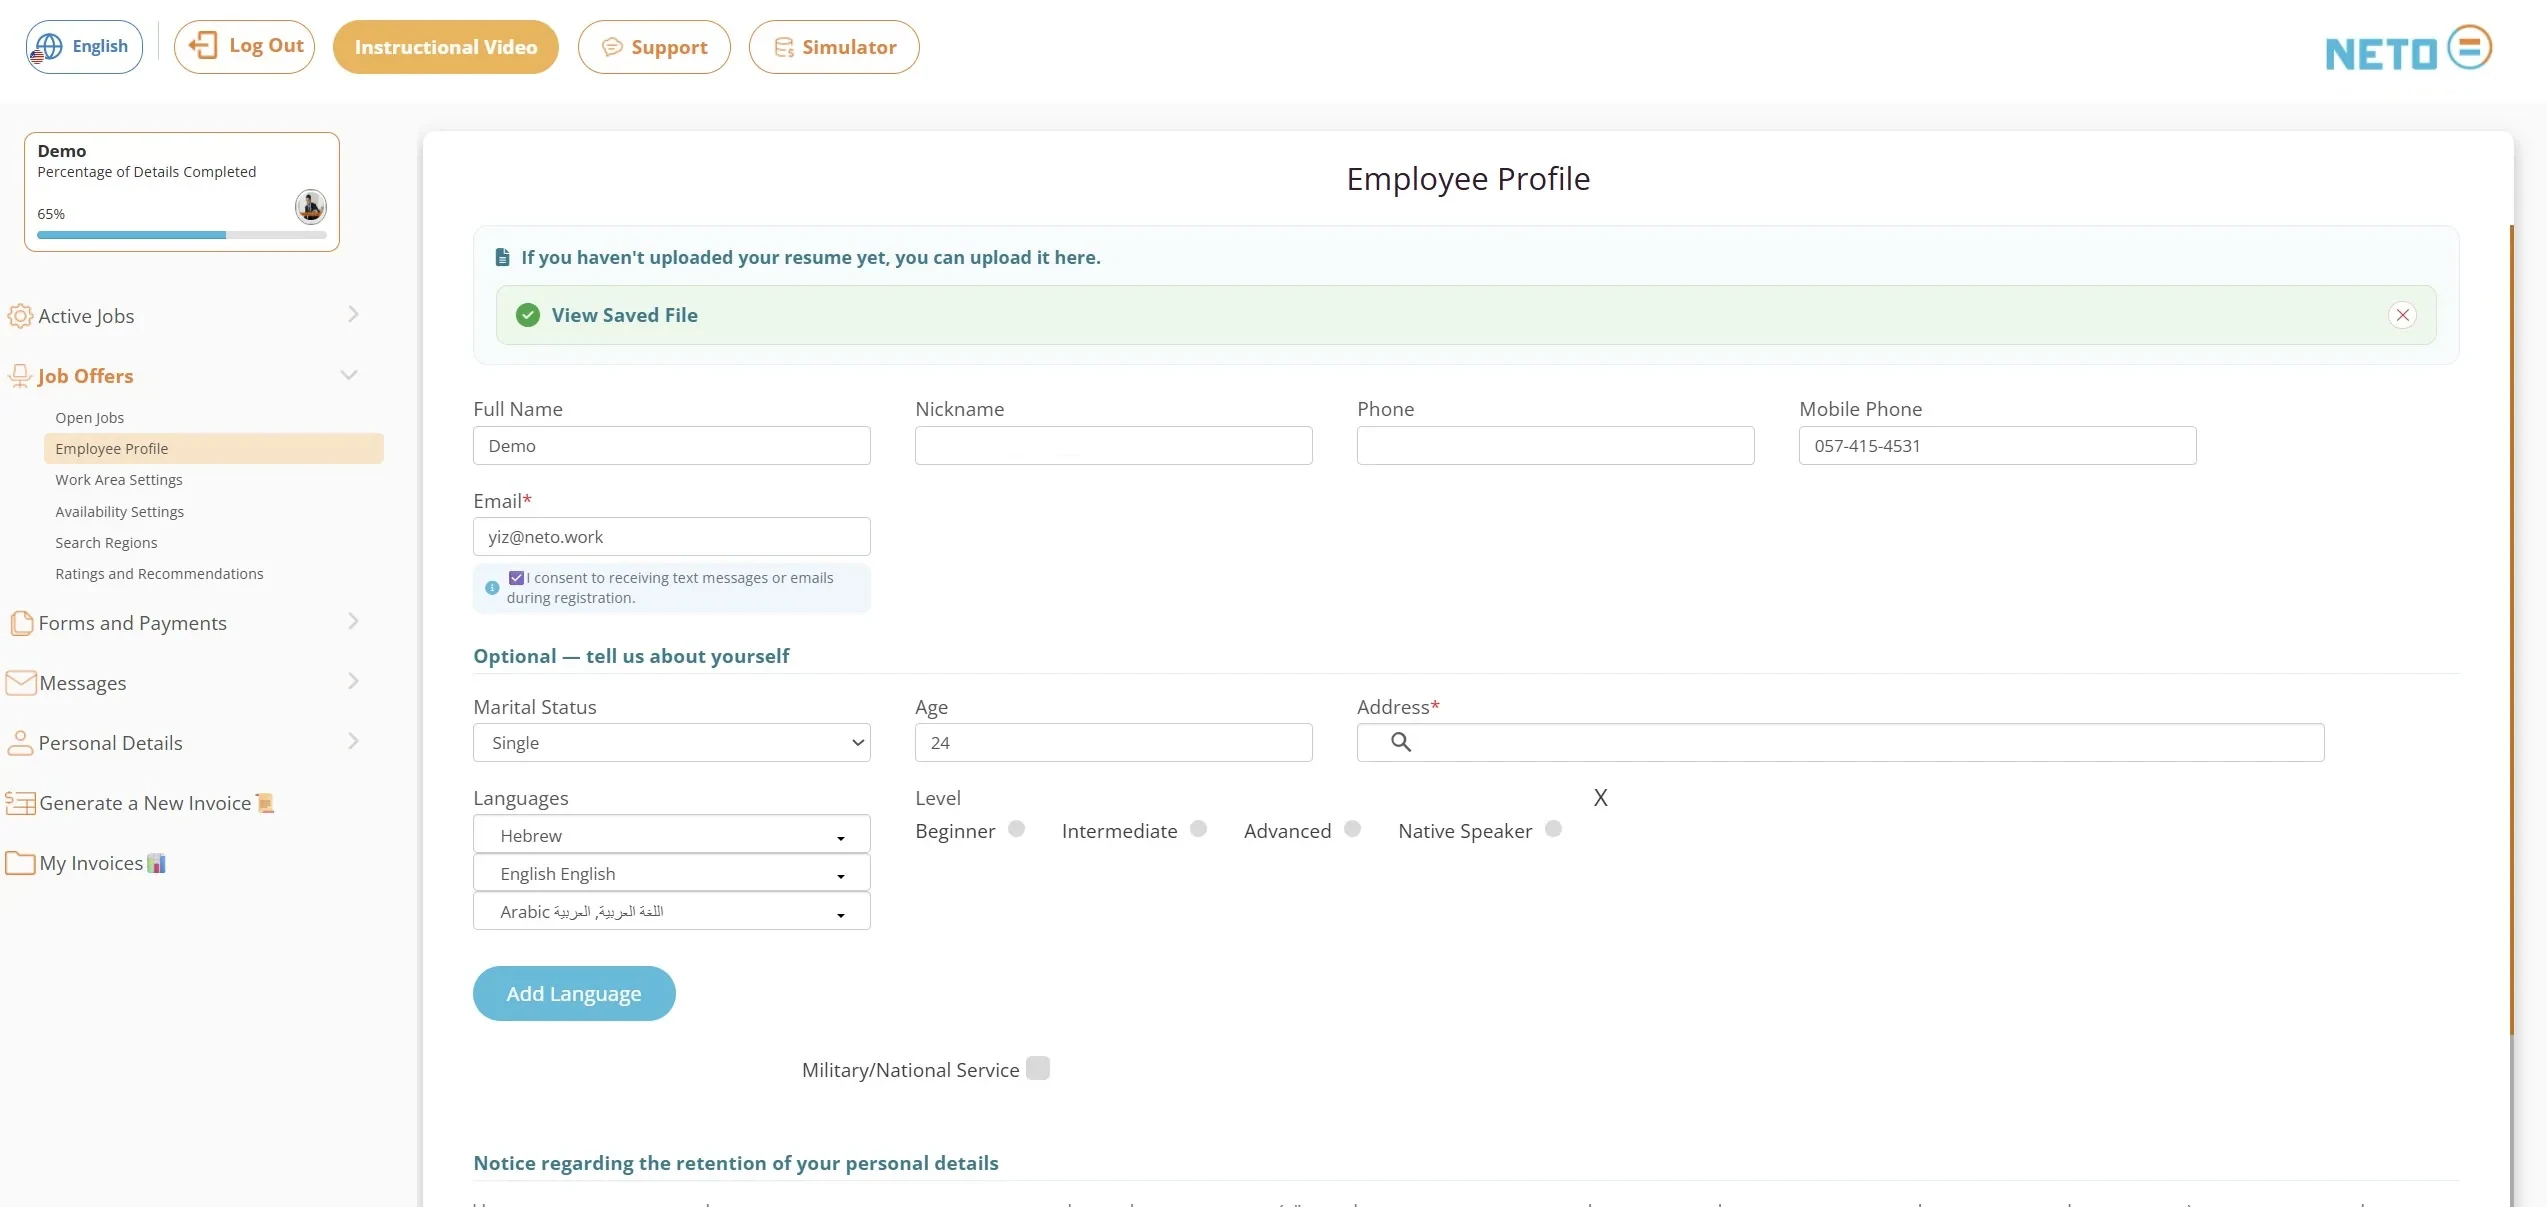Click the Log Out text
Screen dimensions: 2547x1207
coord(266,45)
